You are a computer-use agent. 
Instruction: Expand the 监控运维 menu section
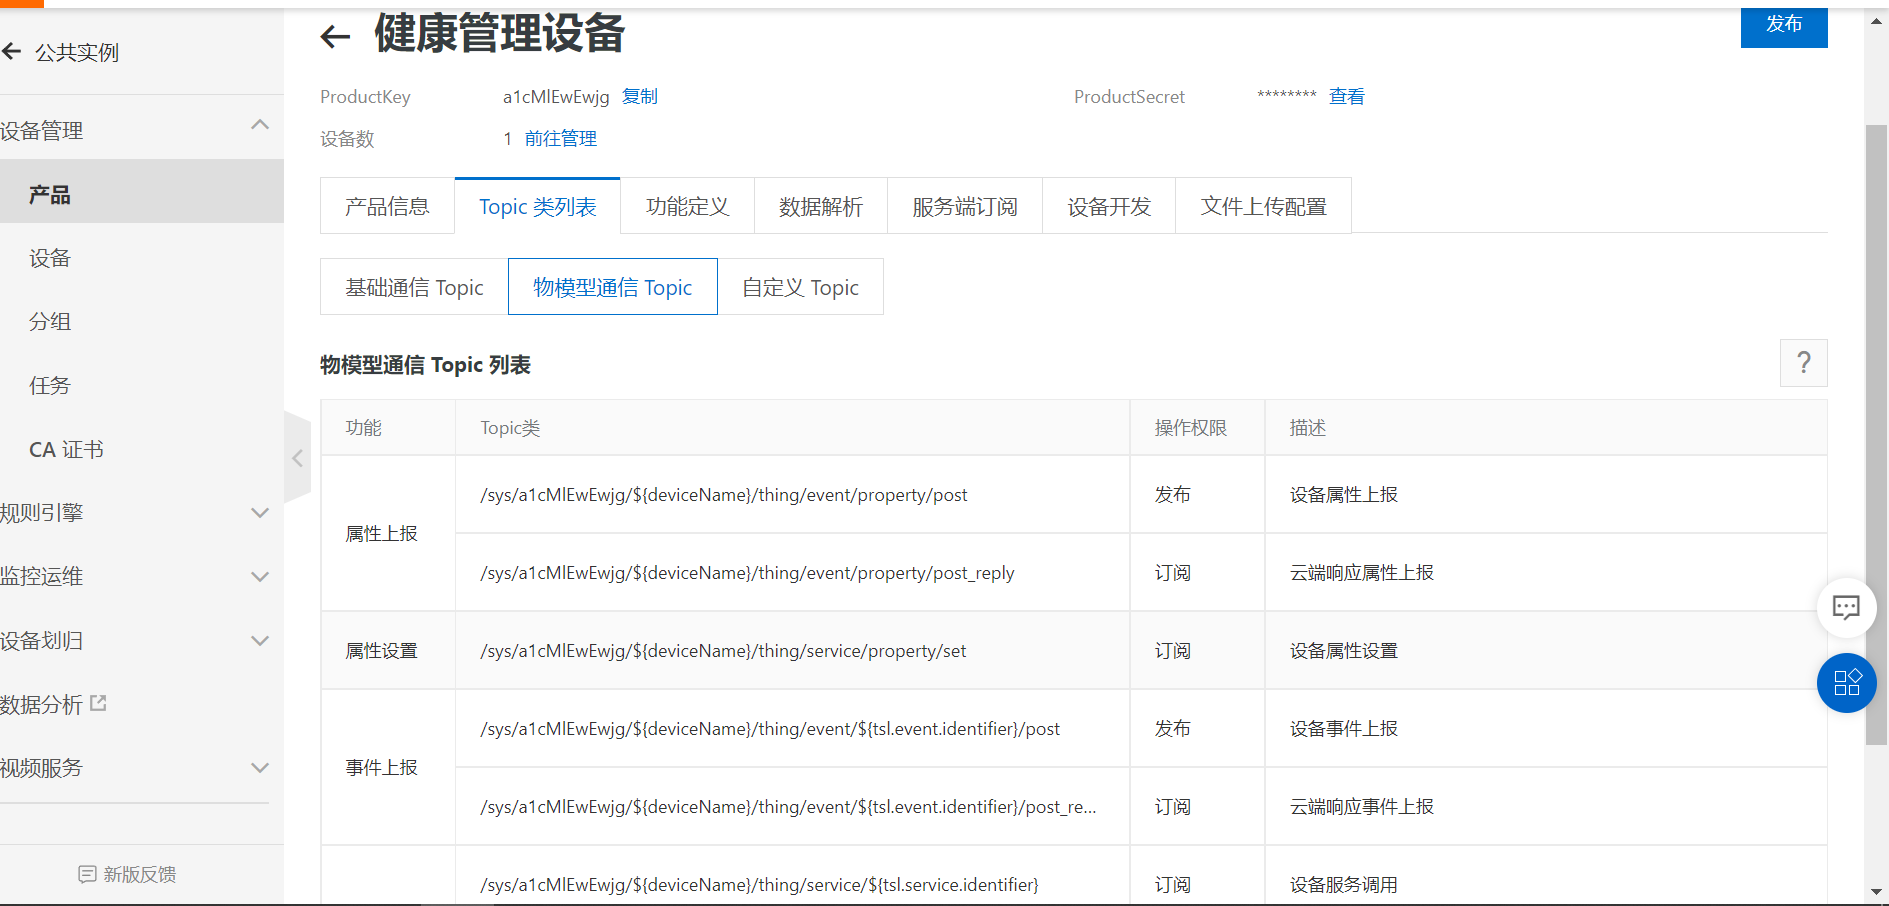tap(260, 577)
